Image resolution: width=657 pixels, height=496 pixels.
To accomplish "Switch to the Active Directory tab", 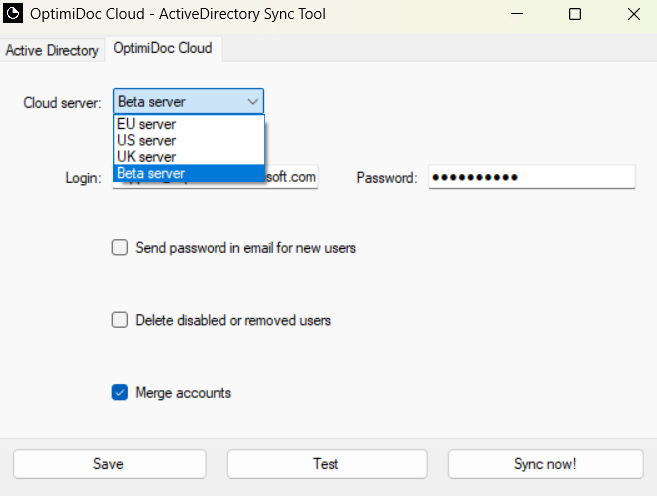I will pyautogui.click(x=52, y=50).
